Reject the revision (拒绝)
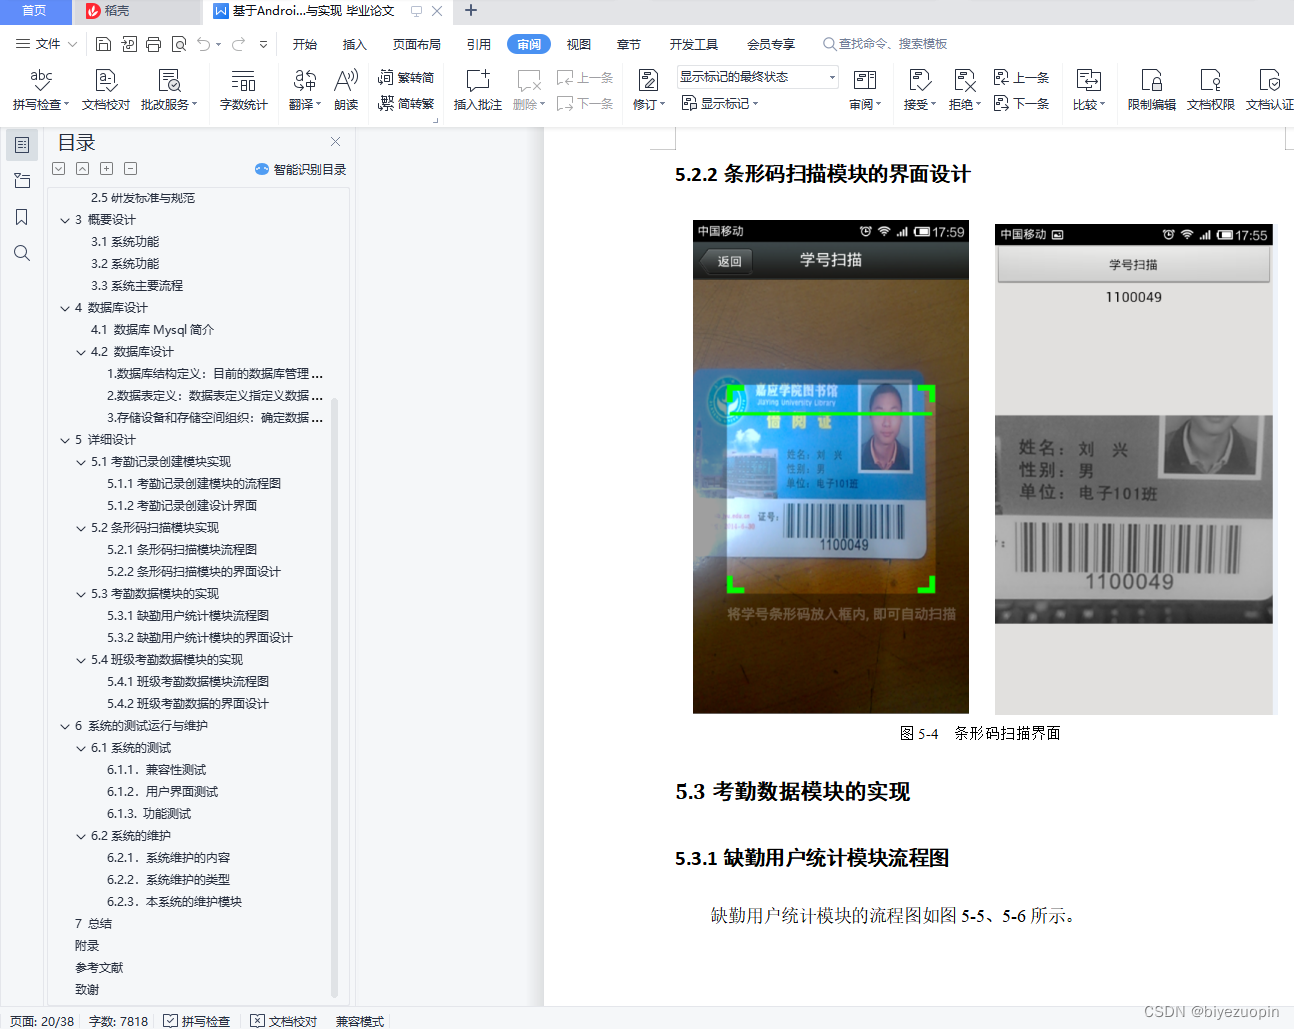The height and width of the screenshot is (1029, 1294). click(964, 89)
